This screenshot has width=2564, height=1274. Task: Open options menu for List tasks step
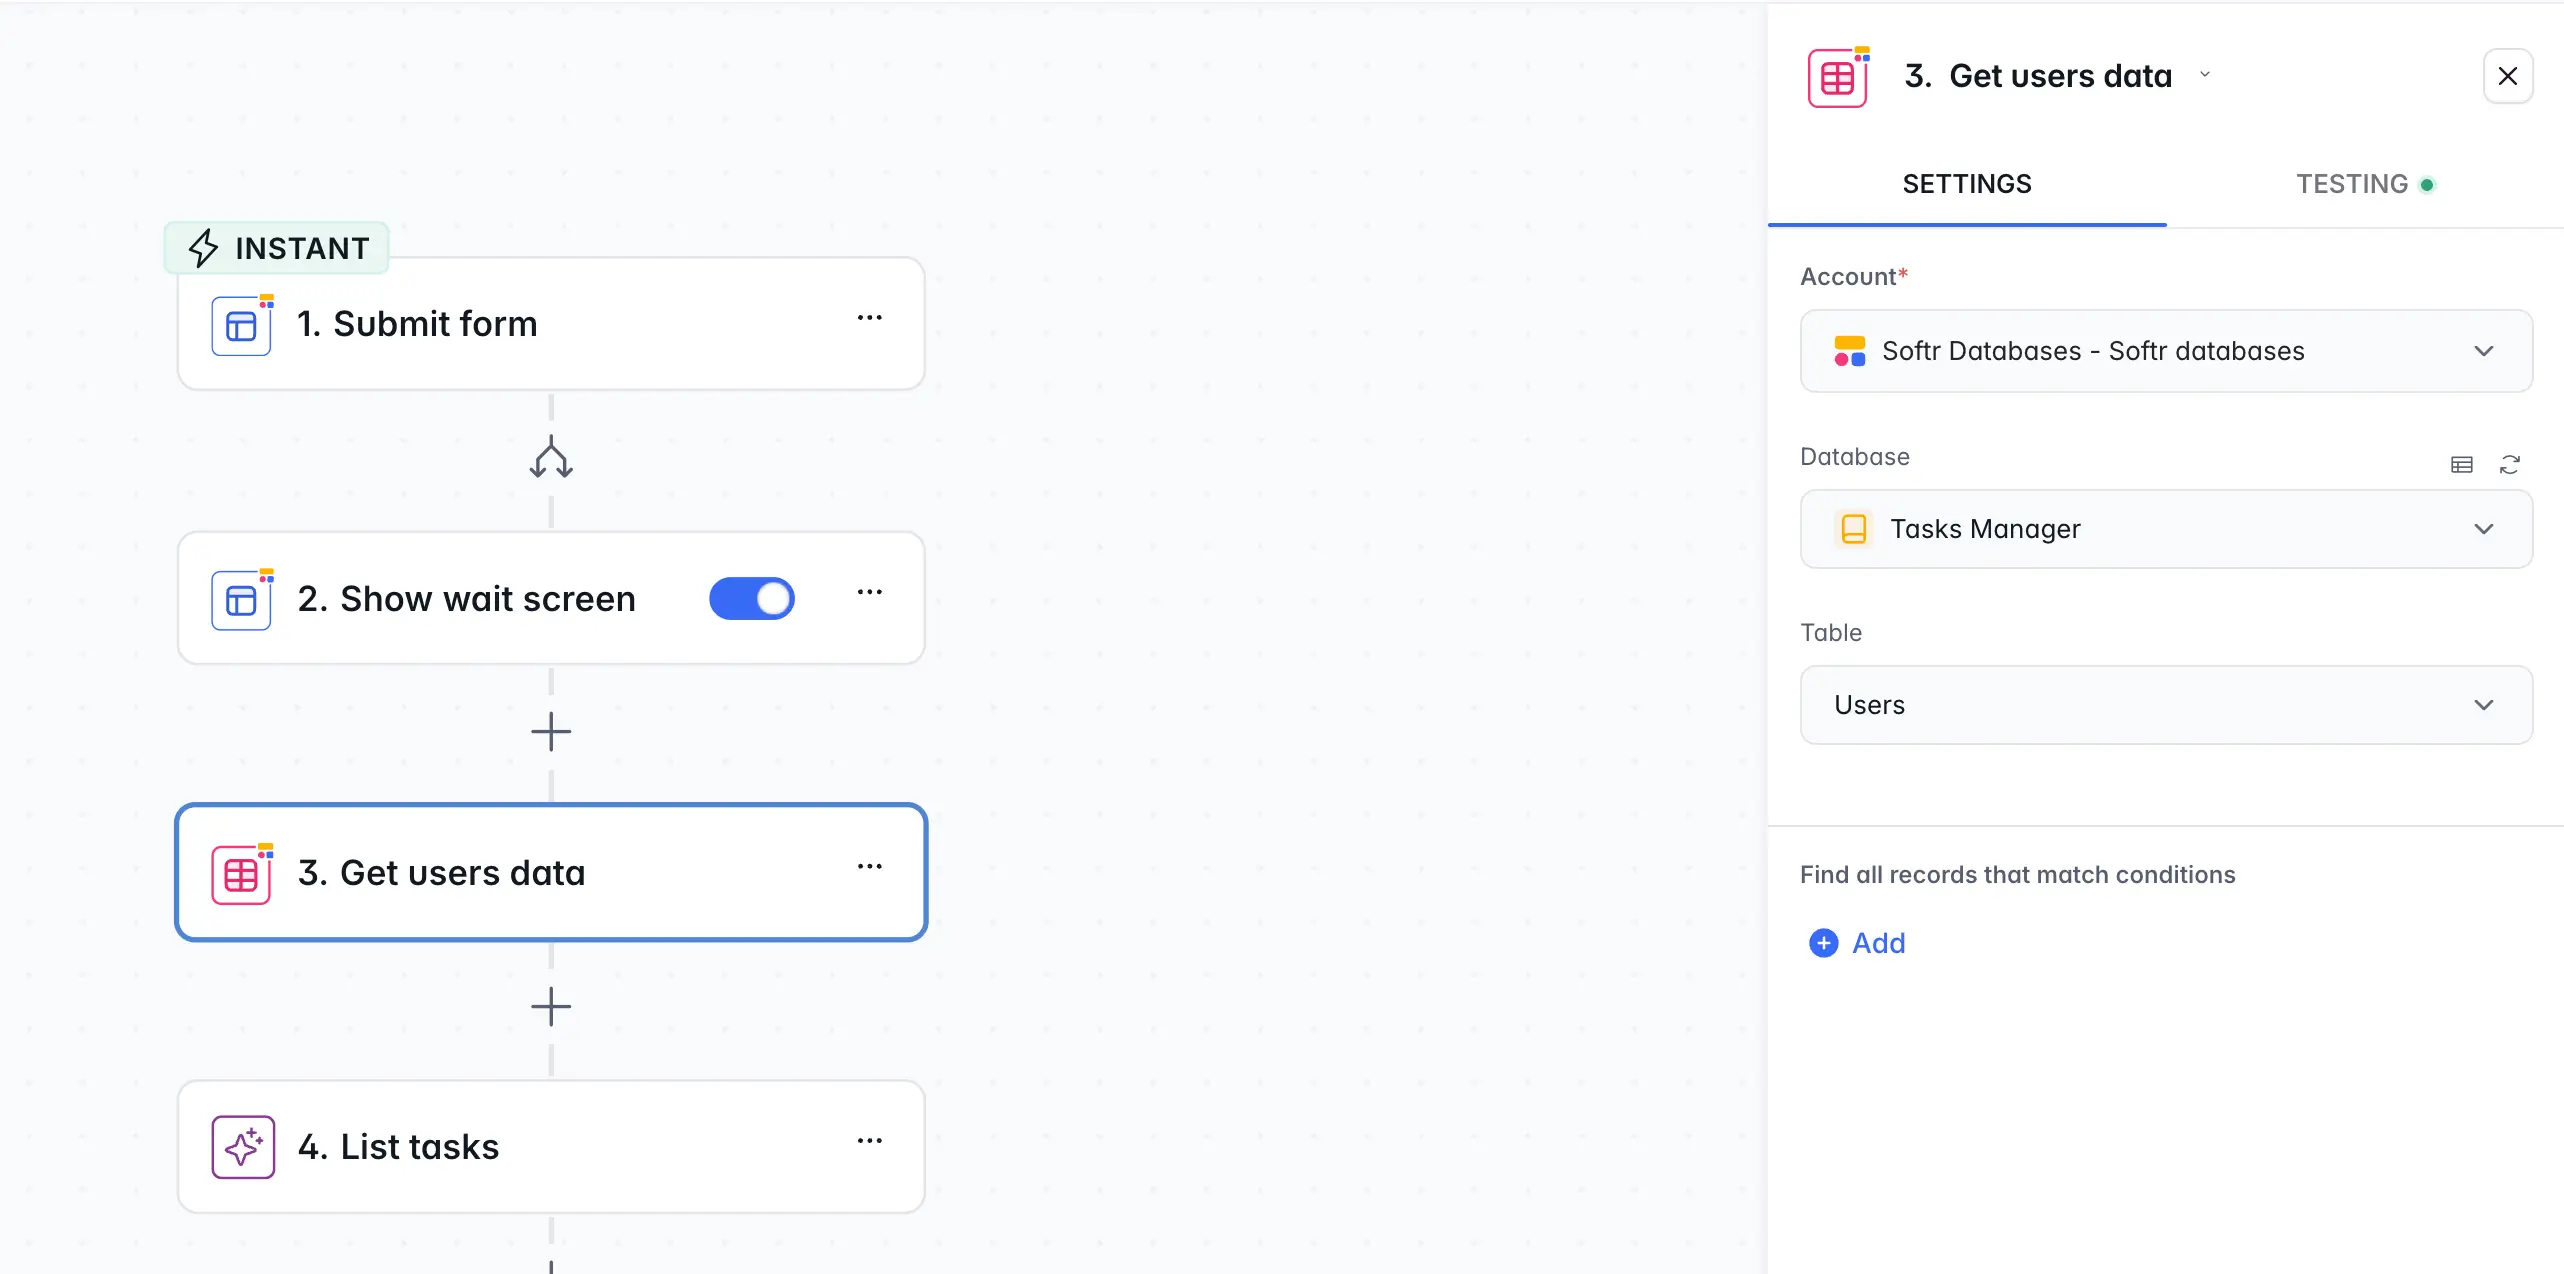(870, 1141)
